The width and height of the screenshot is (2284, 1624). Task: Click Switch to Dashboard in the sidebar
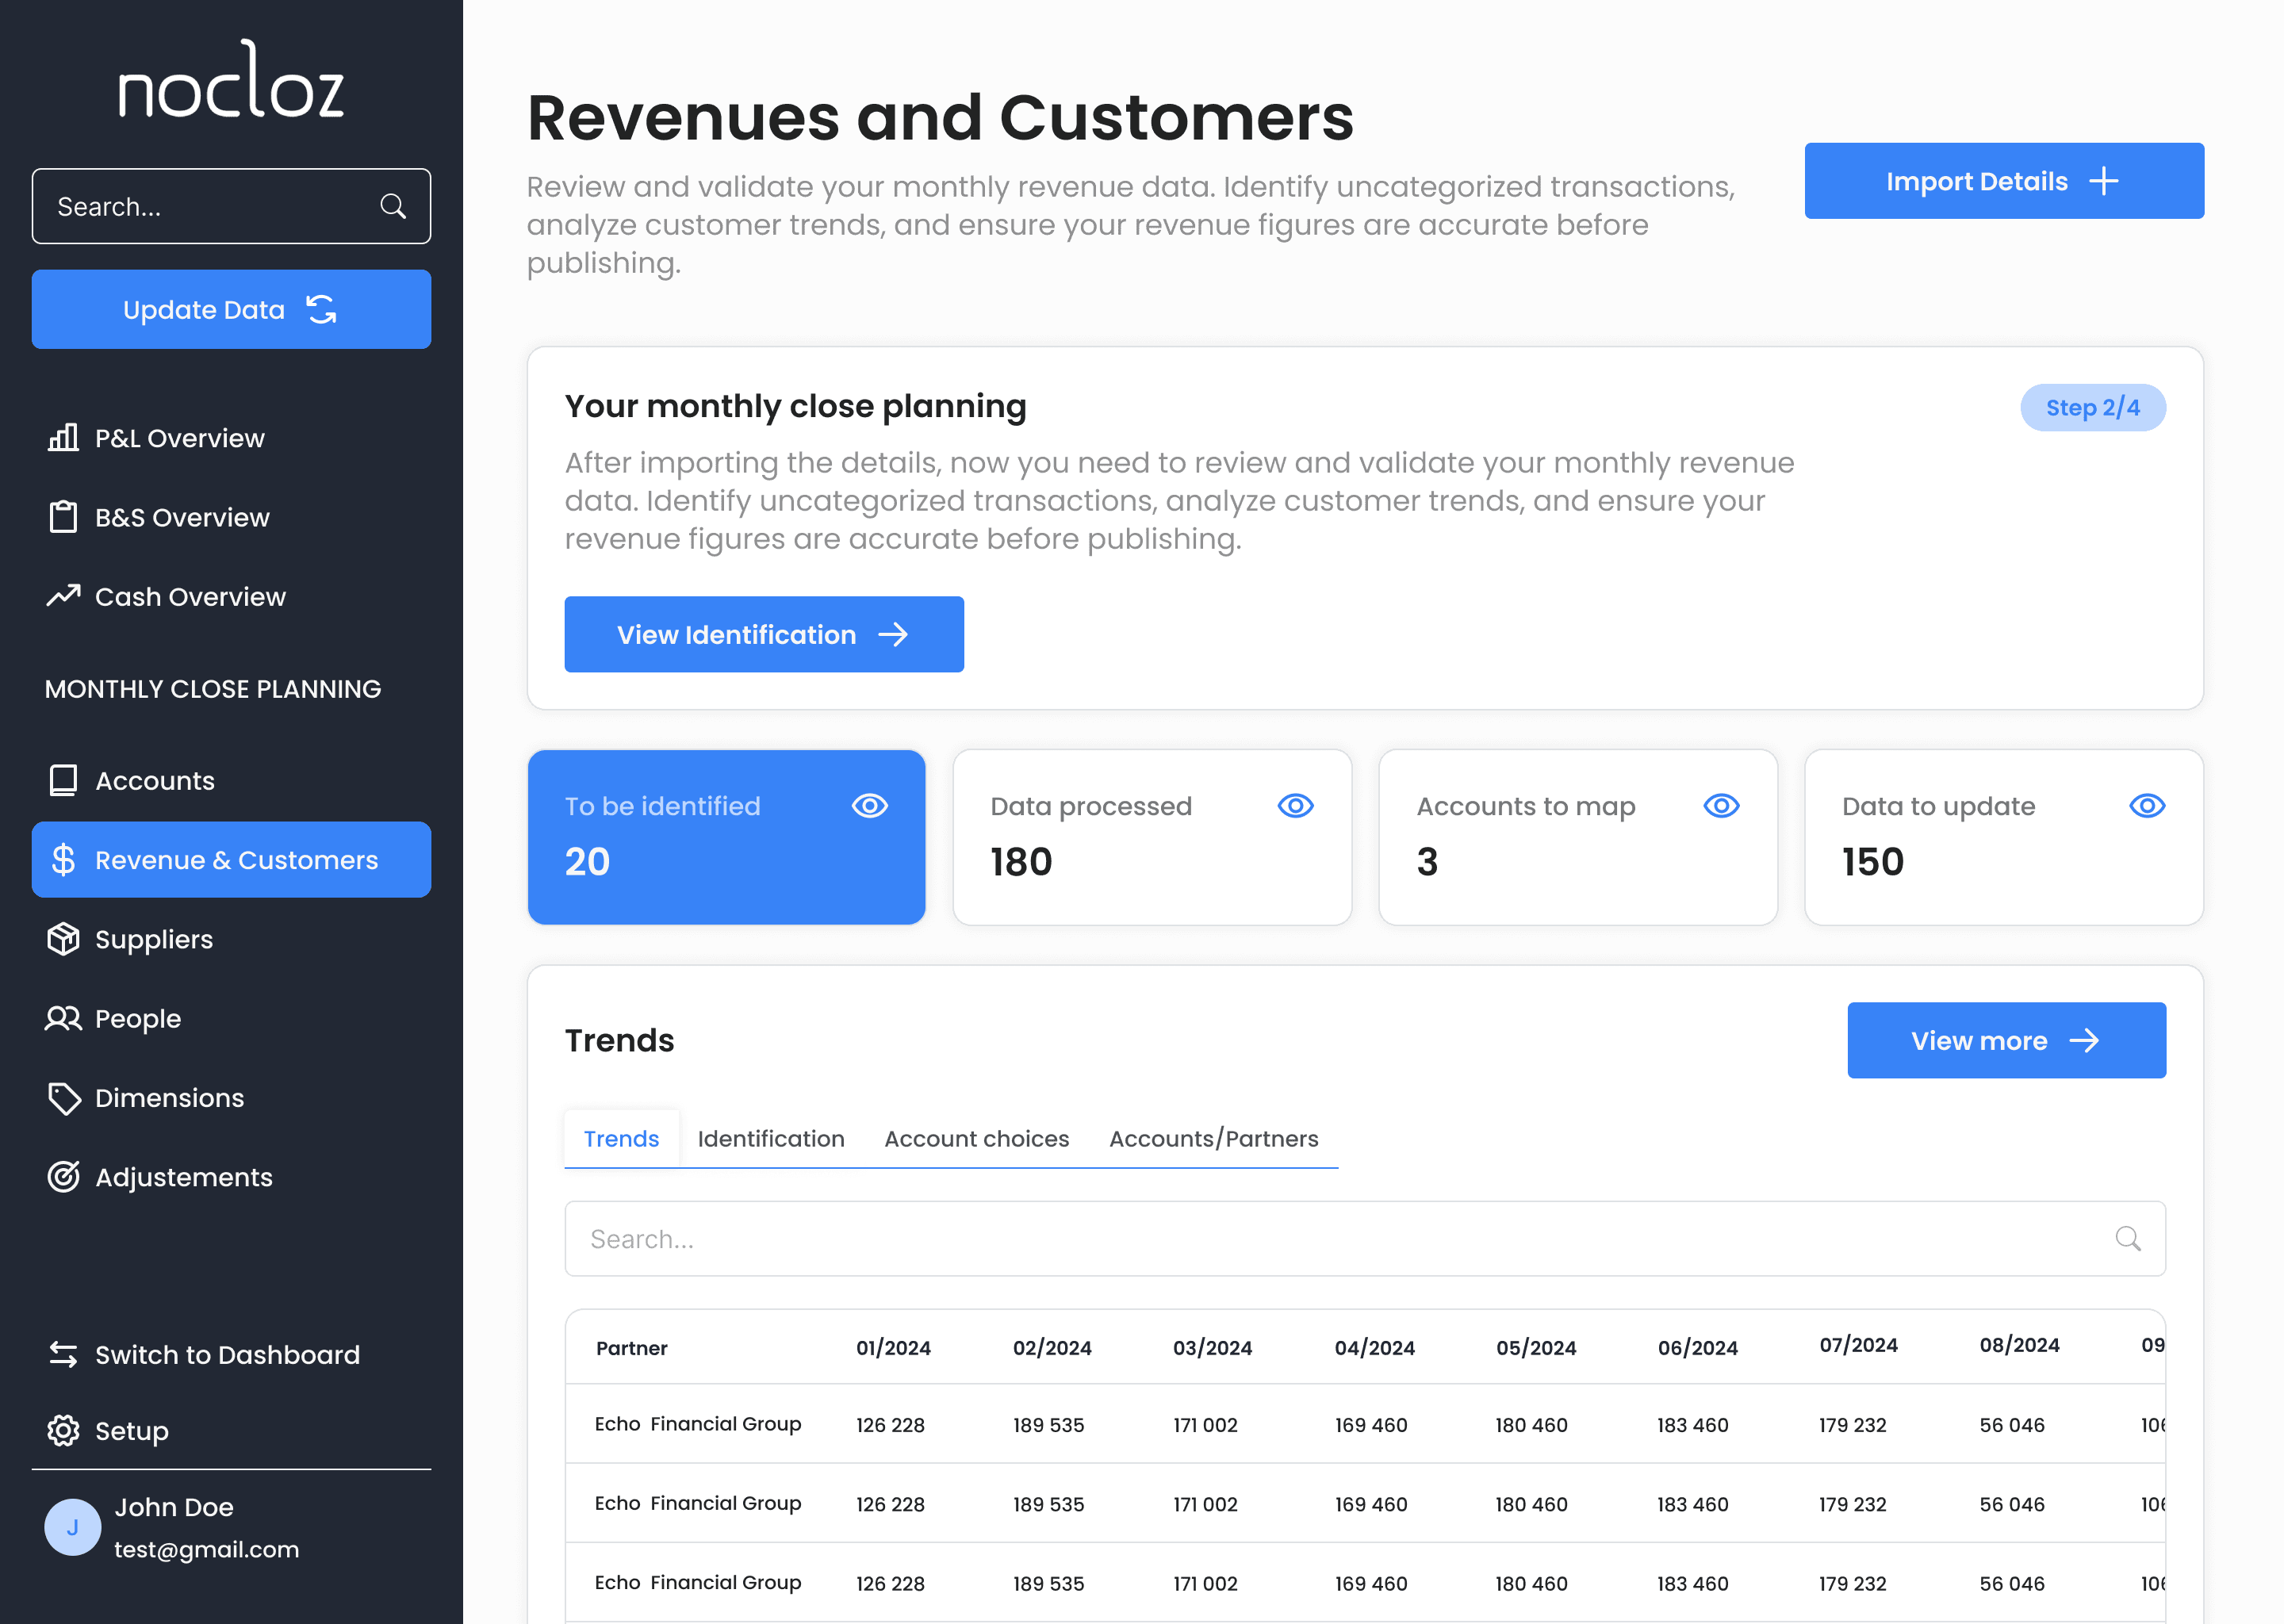coord(226,1355)
